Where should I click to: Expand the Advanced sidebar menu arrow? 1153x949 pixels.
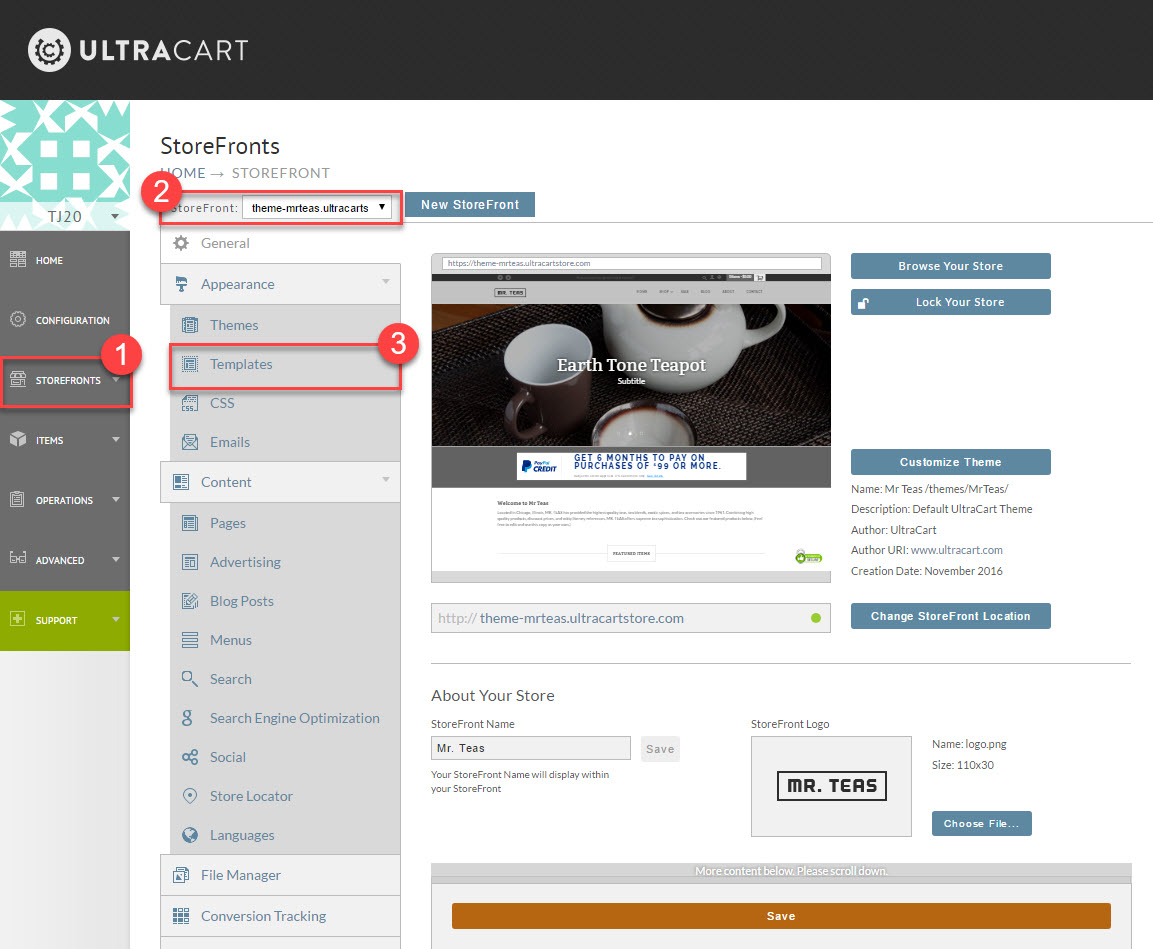pos(115,559)
